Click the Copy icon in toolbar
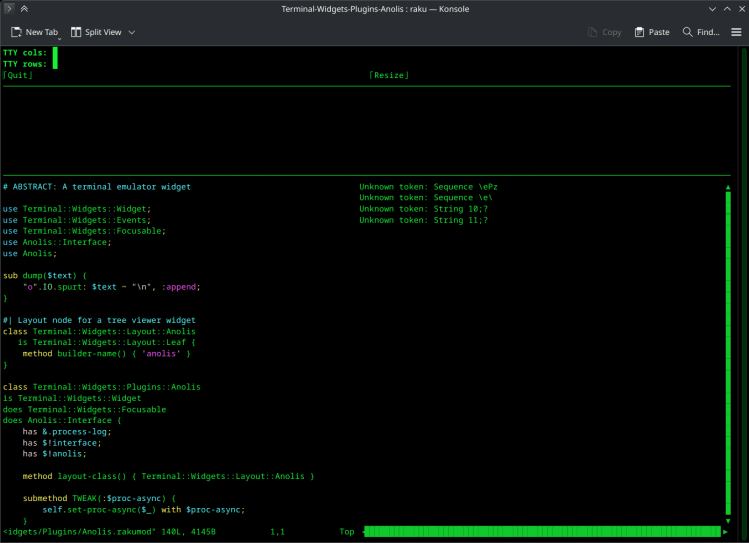Viewport: 749px width, 543px height. [x=591, y=32]
